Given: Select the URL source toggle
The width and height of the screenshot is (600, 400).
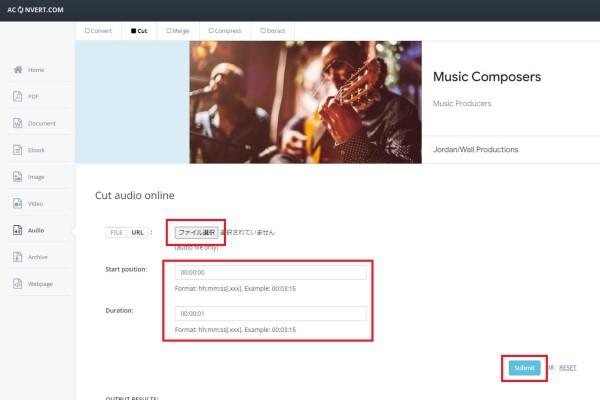Looking at the screenshot, I should coord(137,232).
